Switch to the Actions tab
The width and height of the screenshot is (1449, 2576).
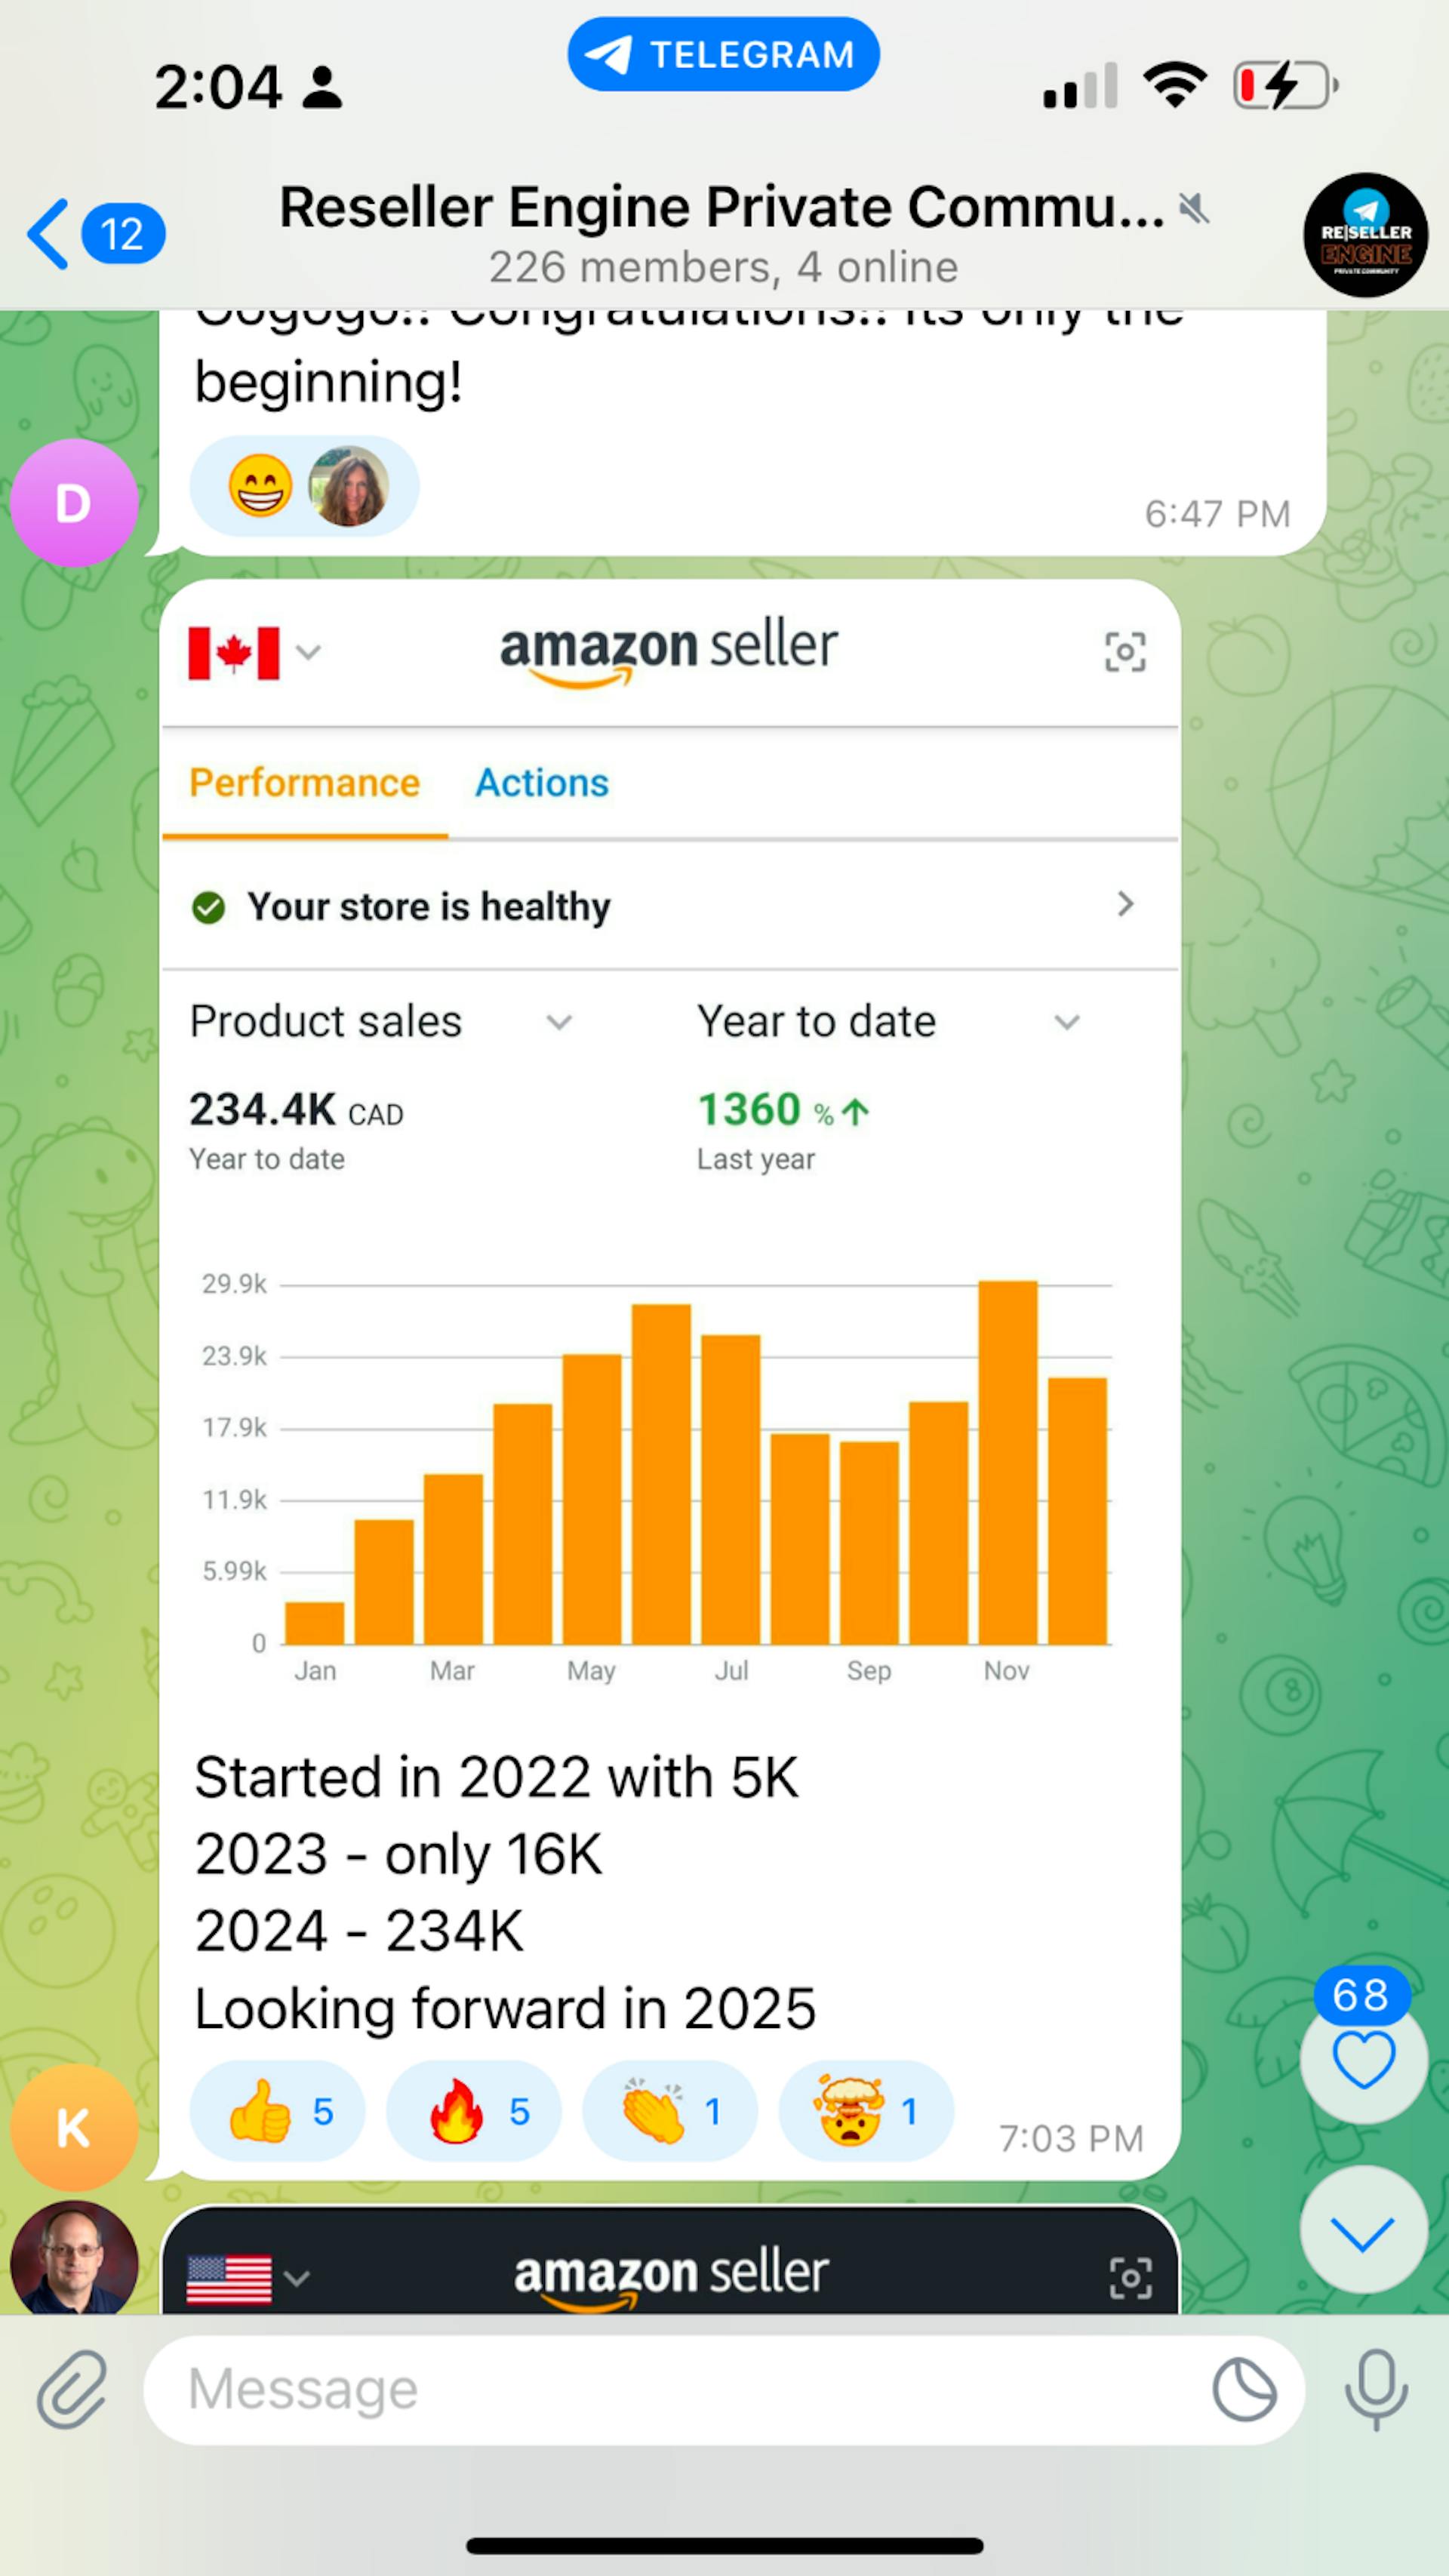(541, 783)
